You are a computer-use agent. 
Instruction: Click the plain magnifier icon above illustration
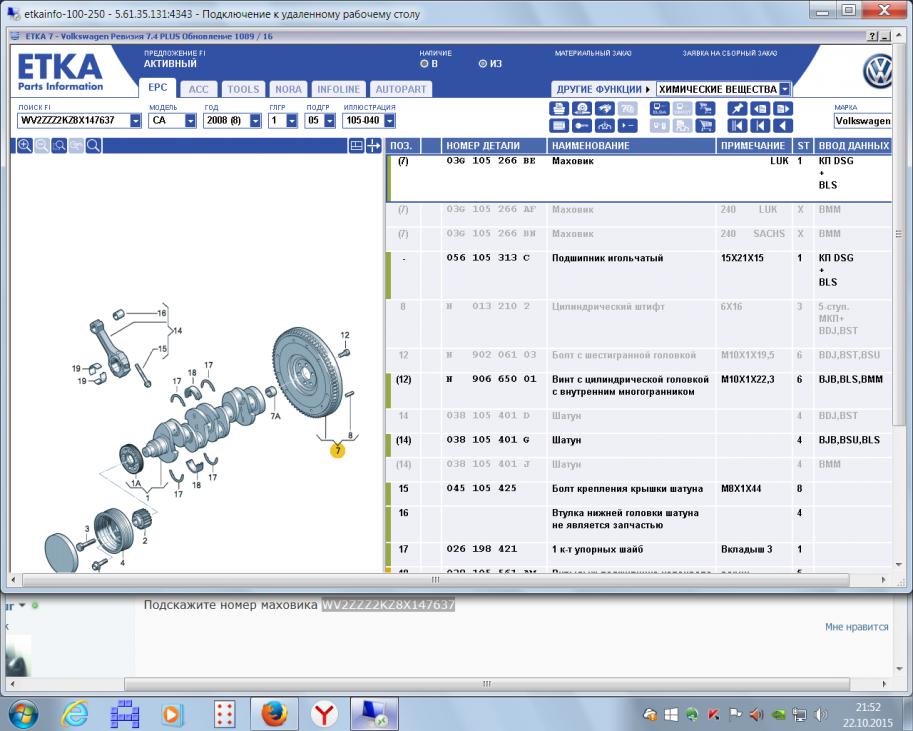click(x=93, y=146)
